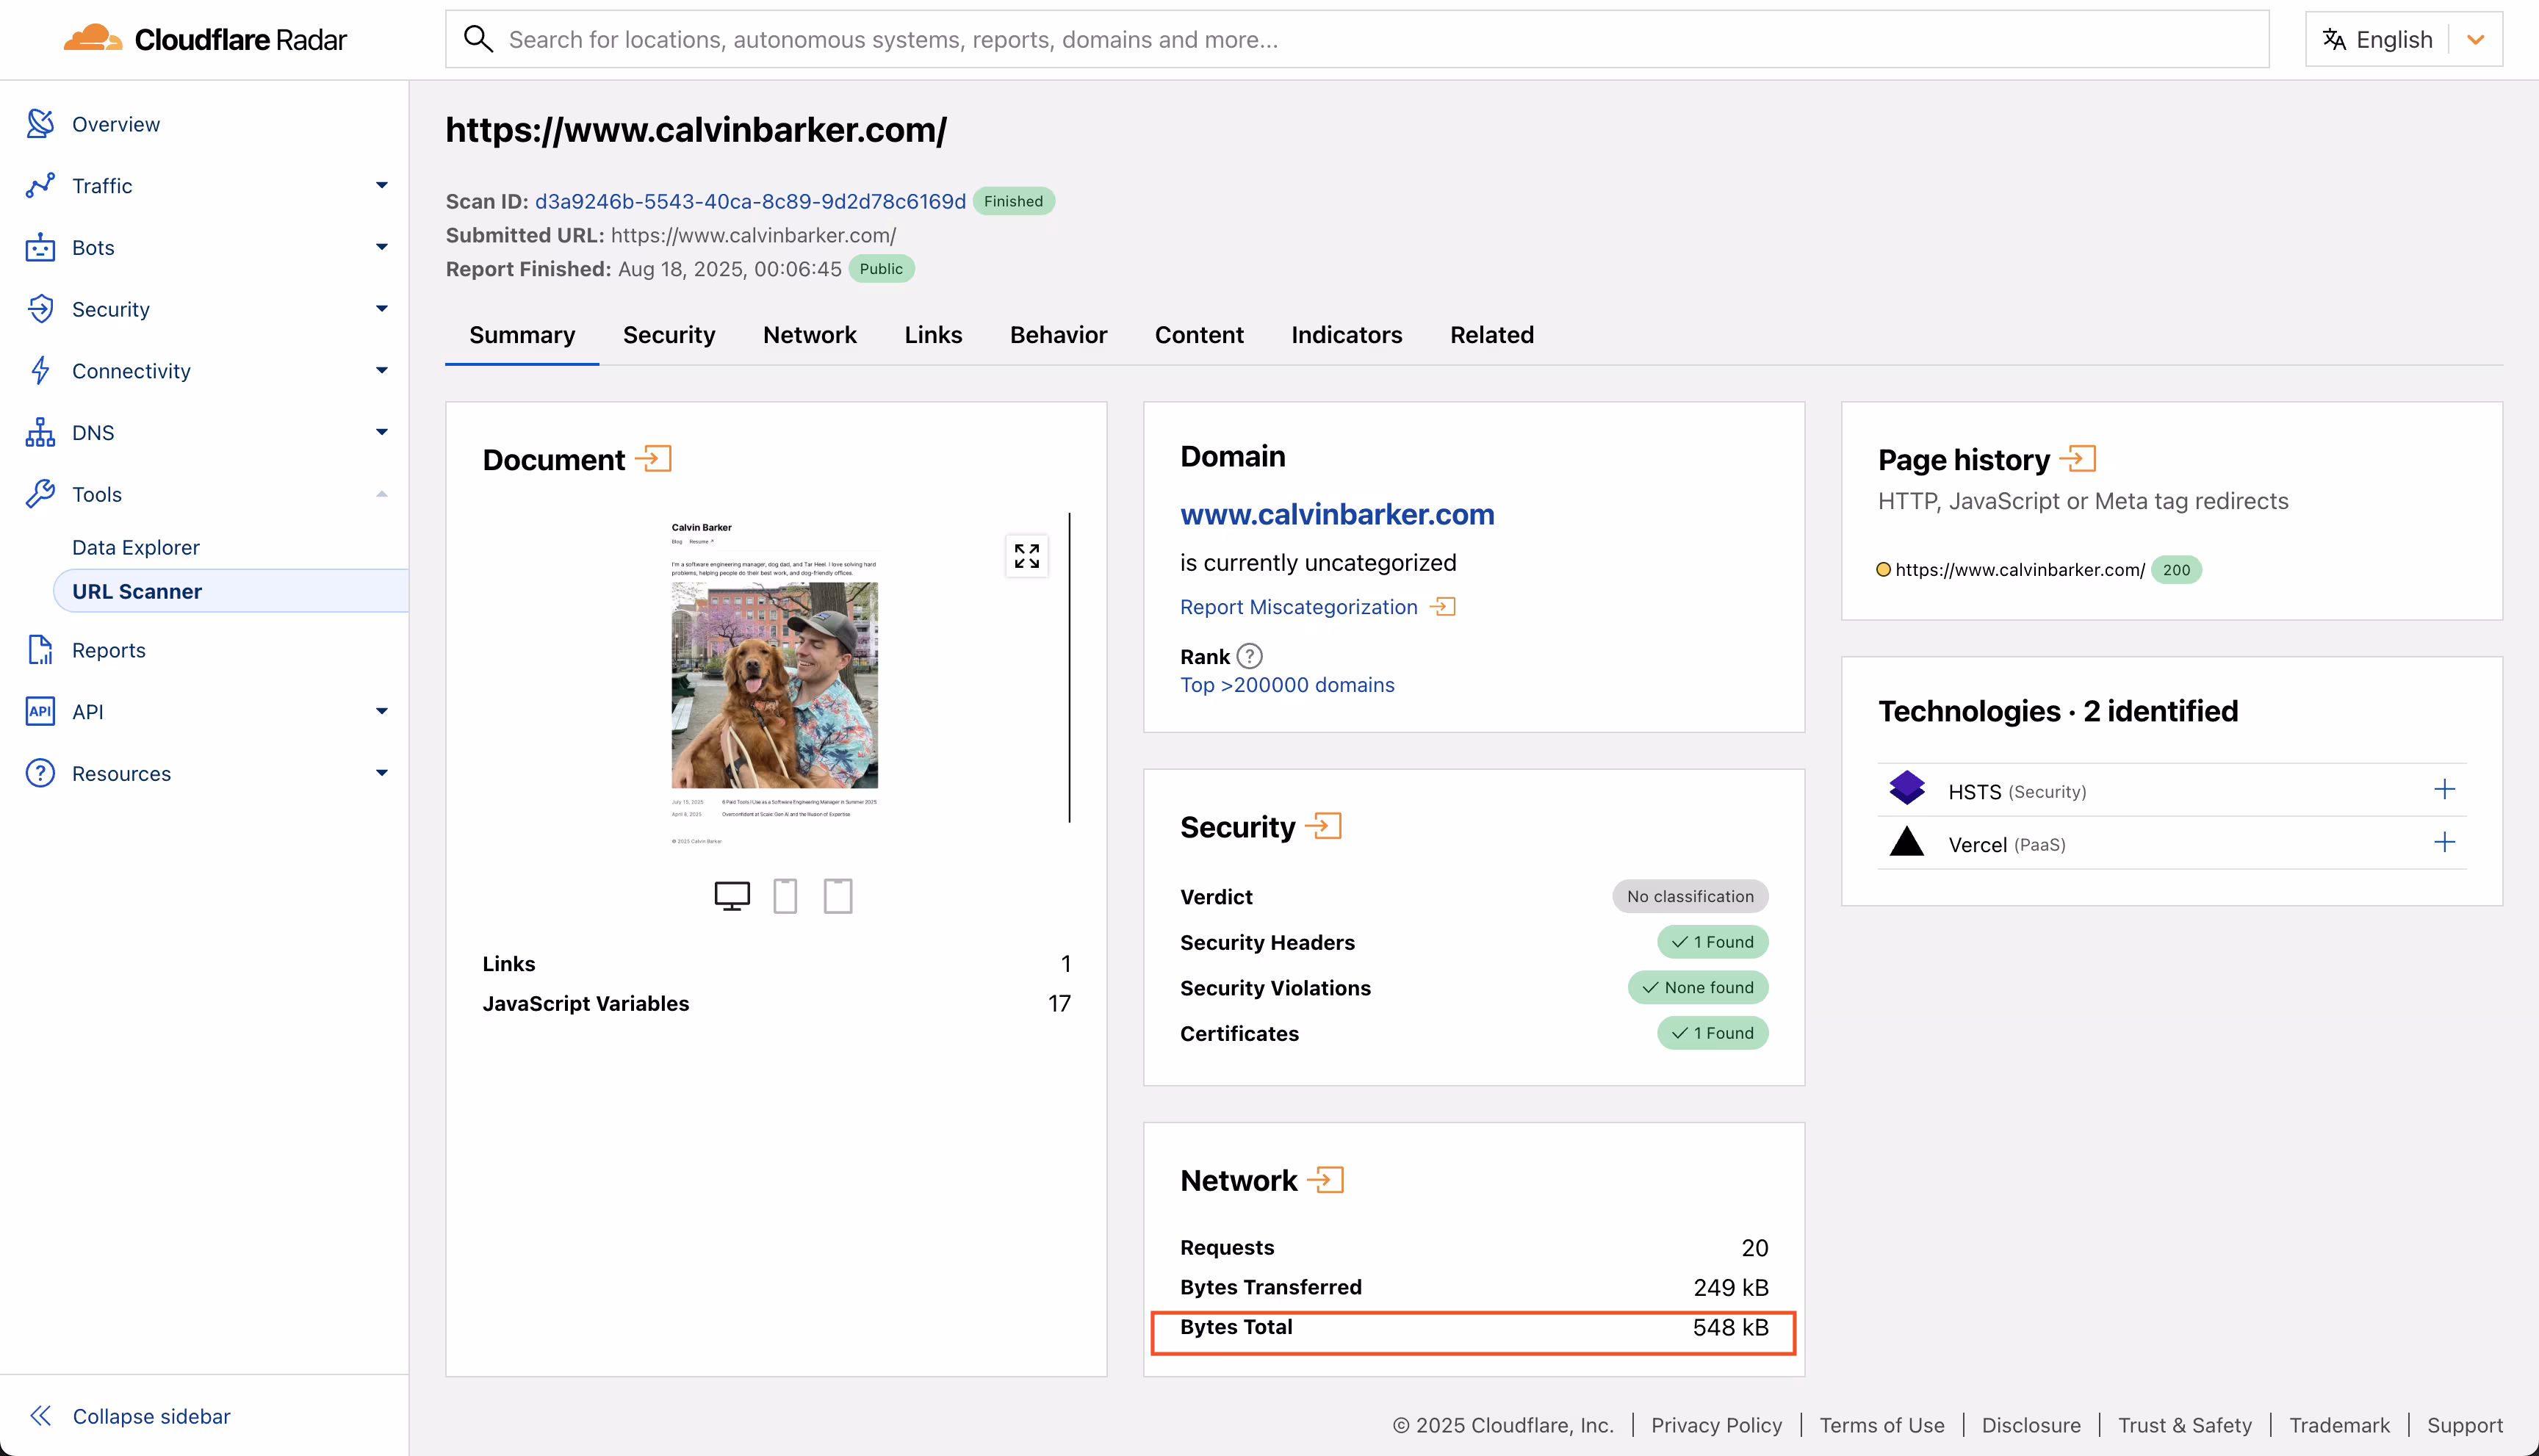Screen dimensions: 2539x1456
Task: Click the Collapse sidebar chevrons icon
Action: (40, 1415)
